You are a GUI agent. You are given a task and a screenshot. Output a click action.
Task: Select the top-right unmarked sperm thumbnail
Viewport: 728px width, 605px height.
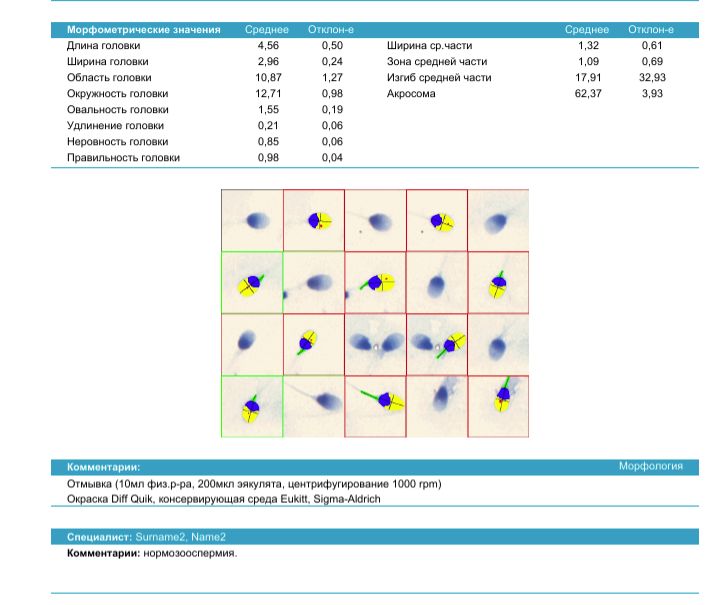click(498, 220)
